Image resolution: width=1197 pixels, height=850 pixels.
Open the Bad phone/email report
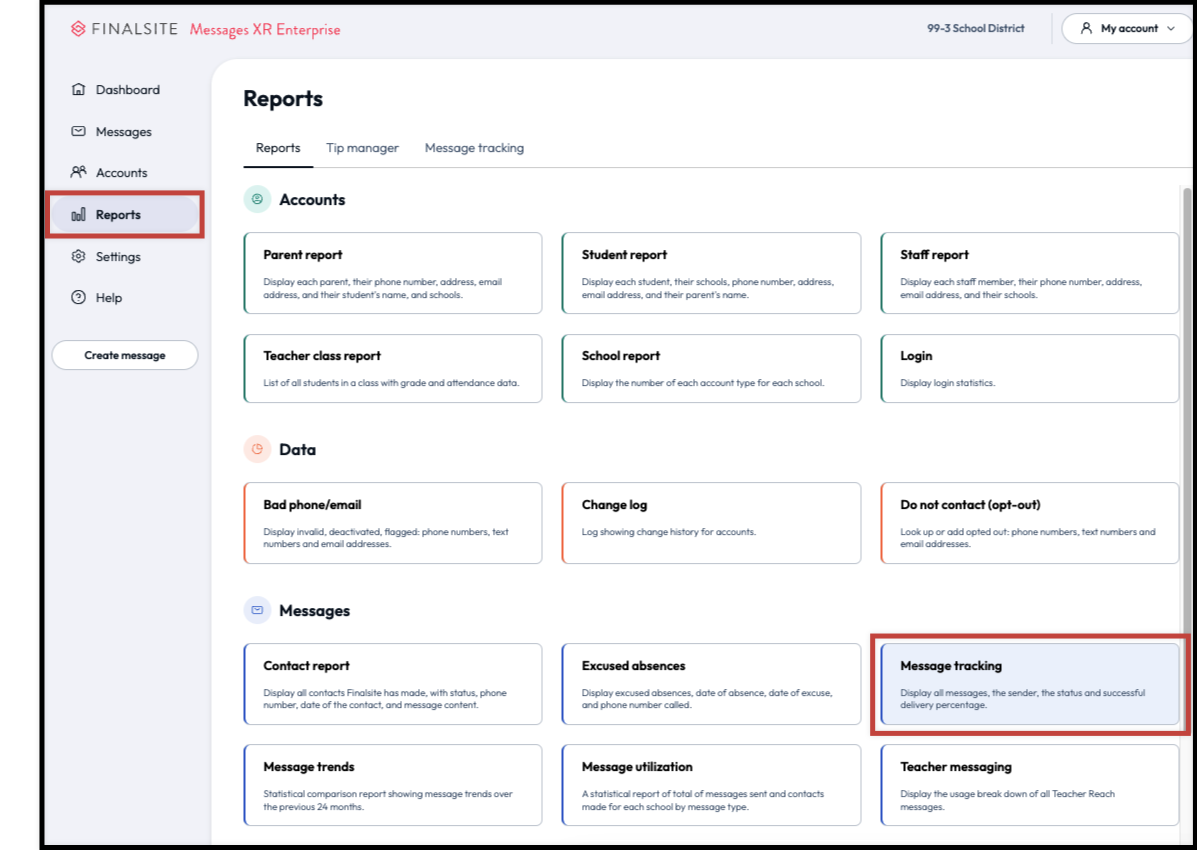click(393, 523)
